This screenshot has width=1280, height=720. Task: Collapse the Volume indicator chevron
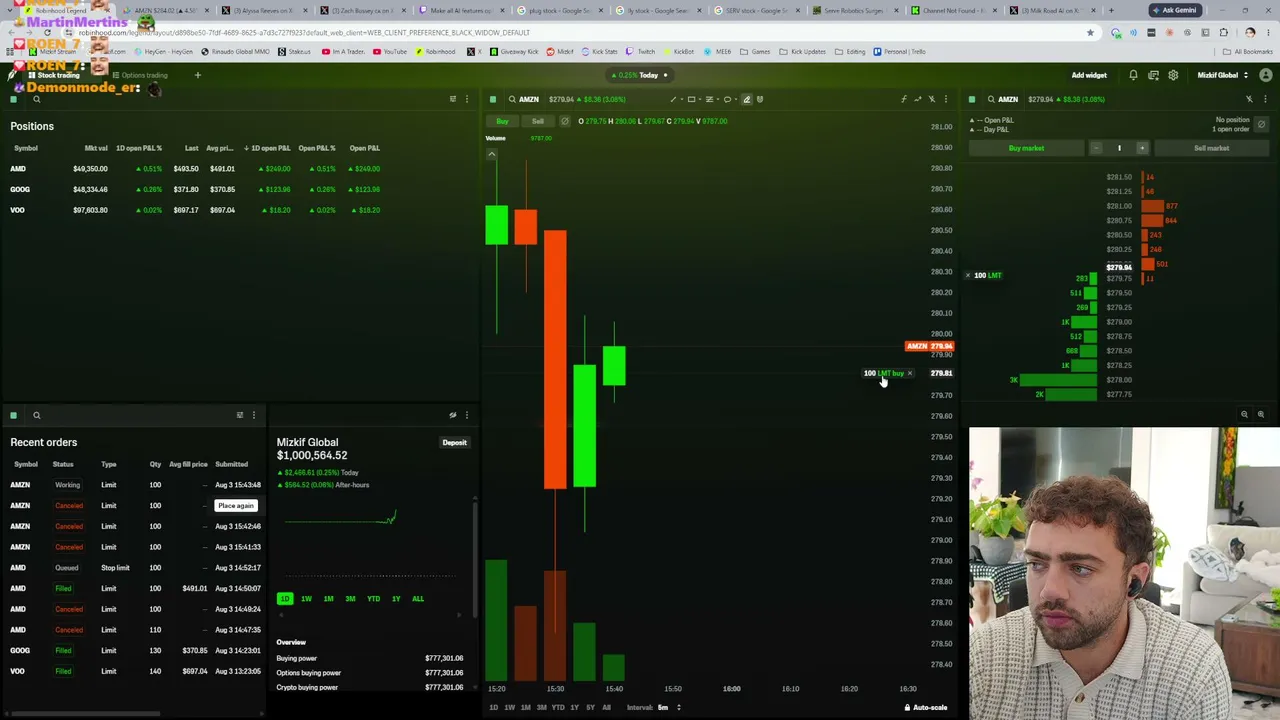click(492, 154)
